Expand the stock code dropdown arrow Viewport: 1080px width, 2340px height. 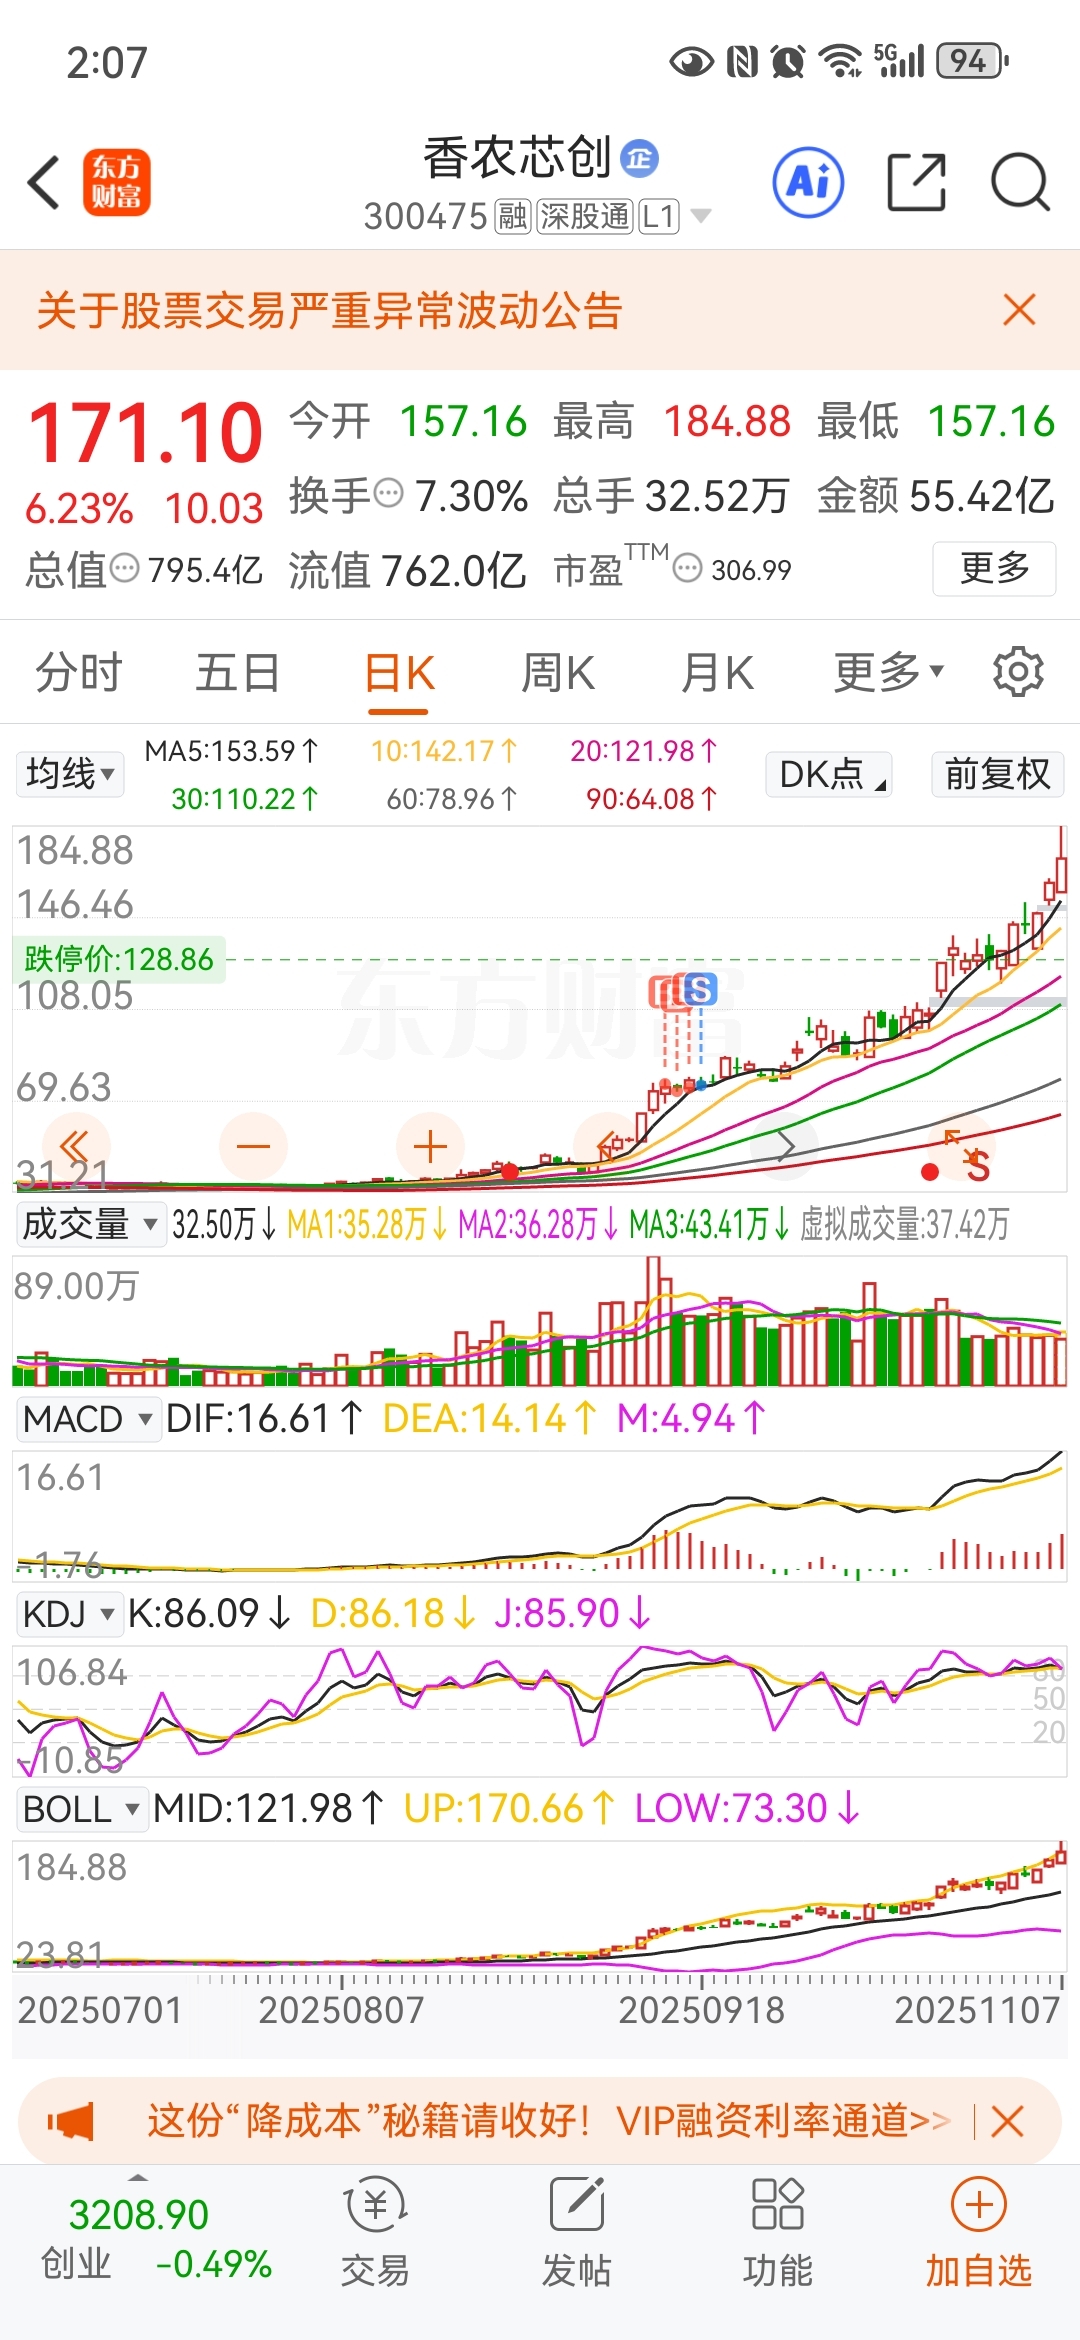pos(701,216)
